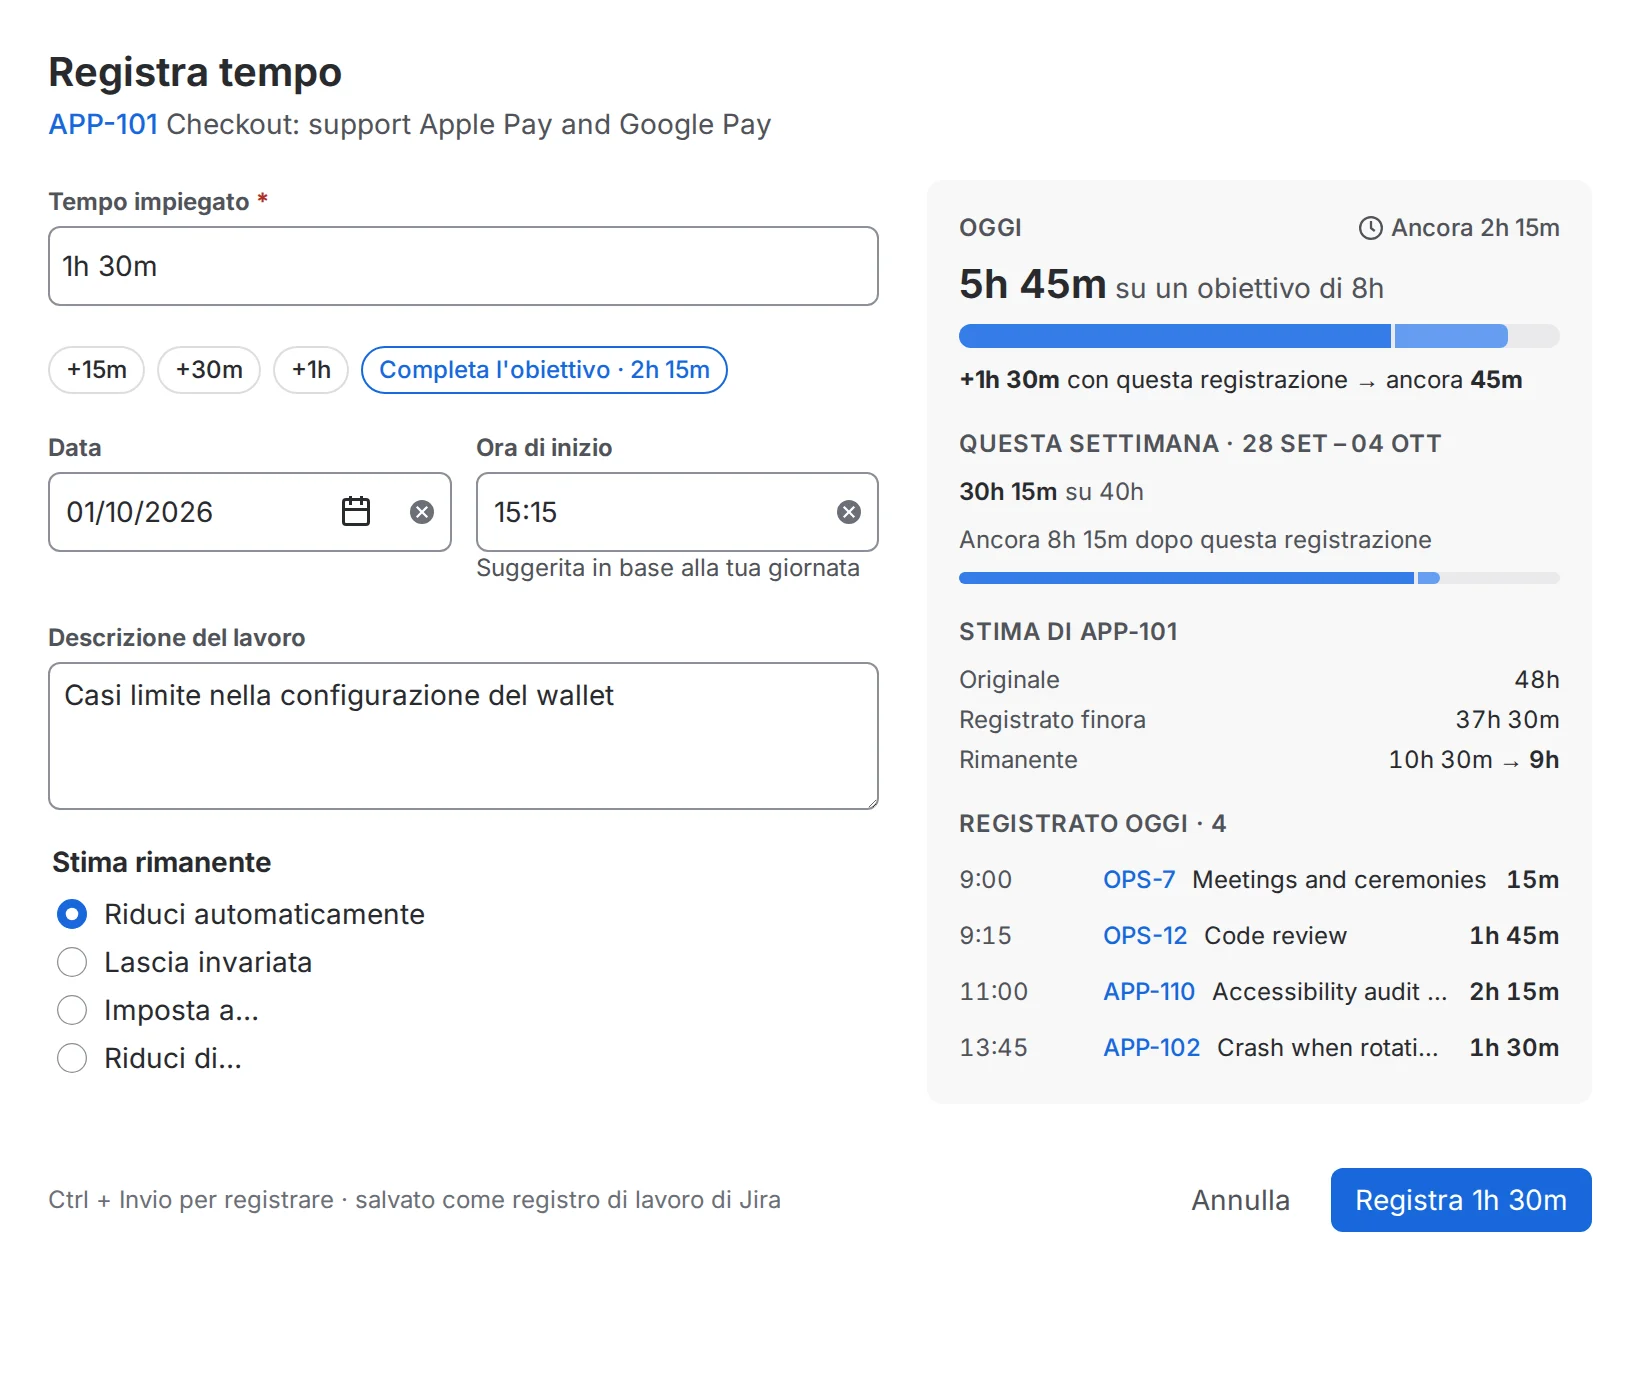Click the 'Accessibility audit ...' entry text
The width and height of the screenshot is (1640, 1400).
pos(1330,992)
